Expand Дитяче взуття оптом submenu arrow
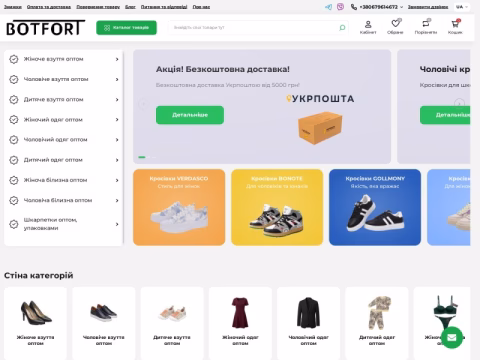 [x=117, y=100]
